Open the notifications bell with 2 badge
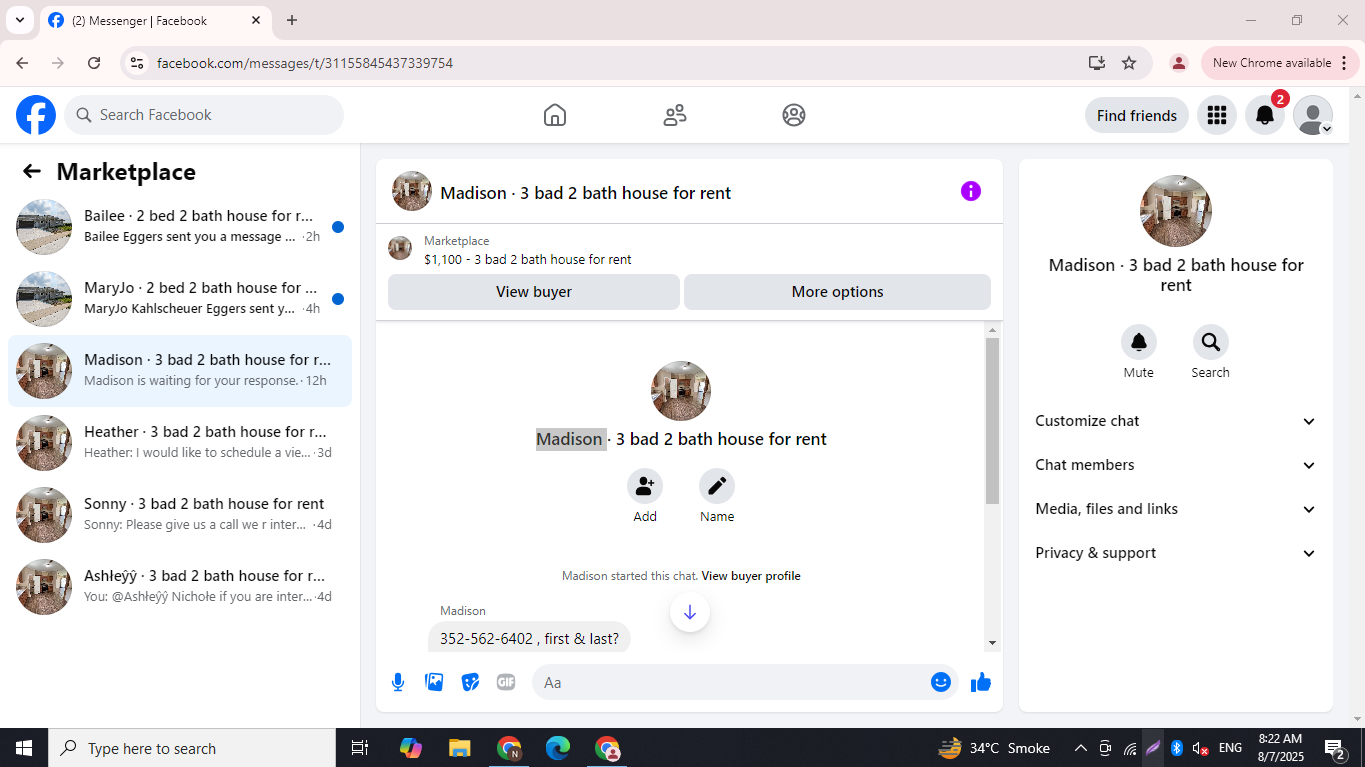The width and height of the screenshot is (1365, 767). 1265,115
